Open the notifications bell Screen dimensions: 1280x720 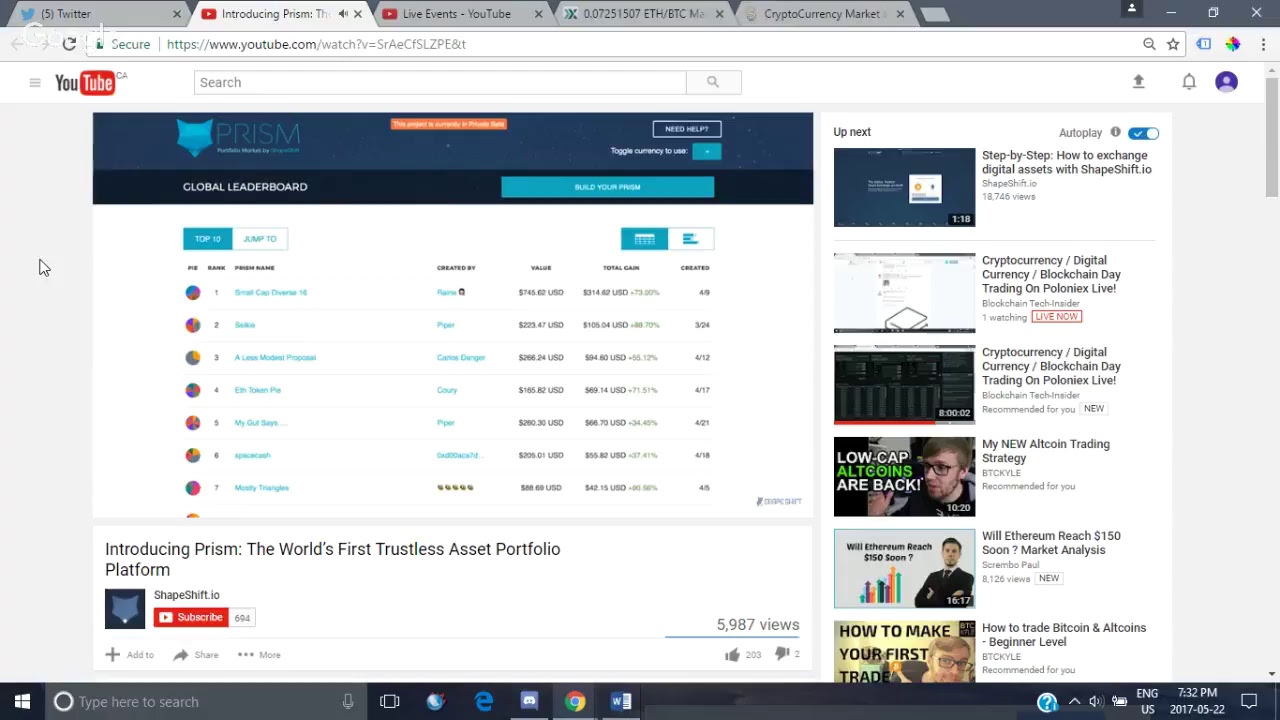[1189, 82]
